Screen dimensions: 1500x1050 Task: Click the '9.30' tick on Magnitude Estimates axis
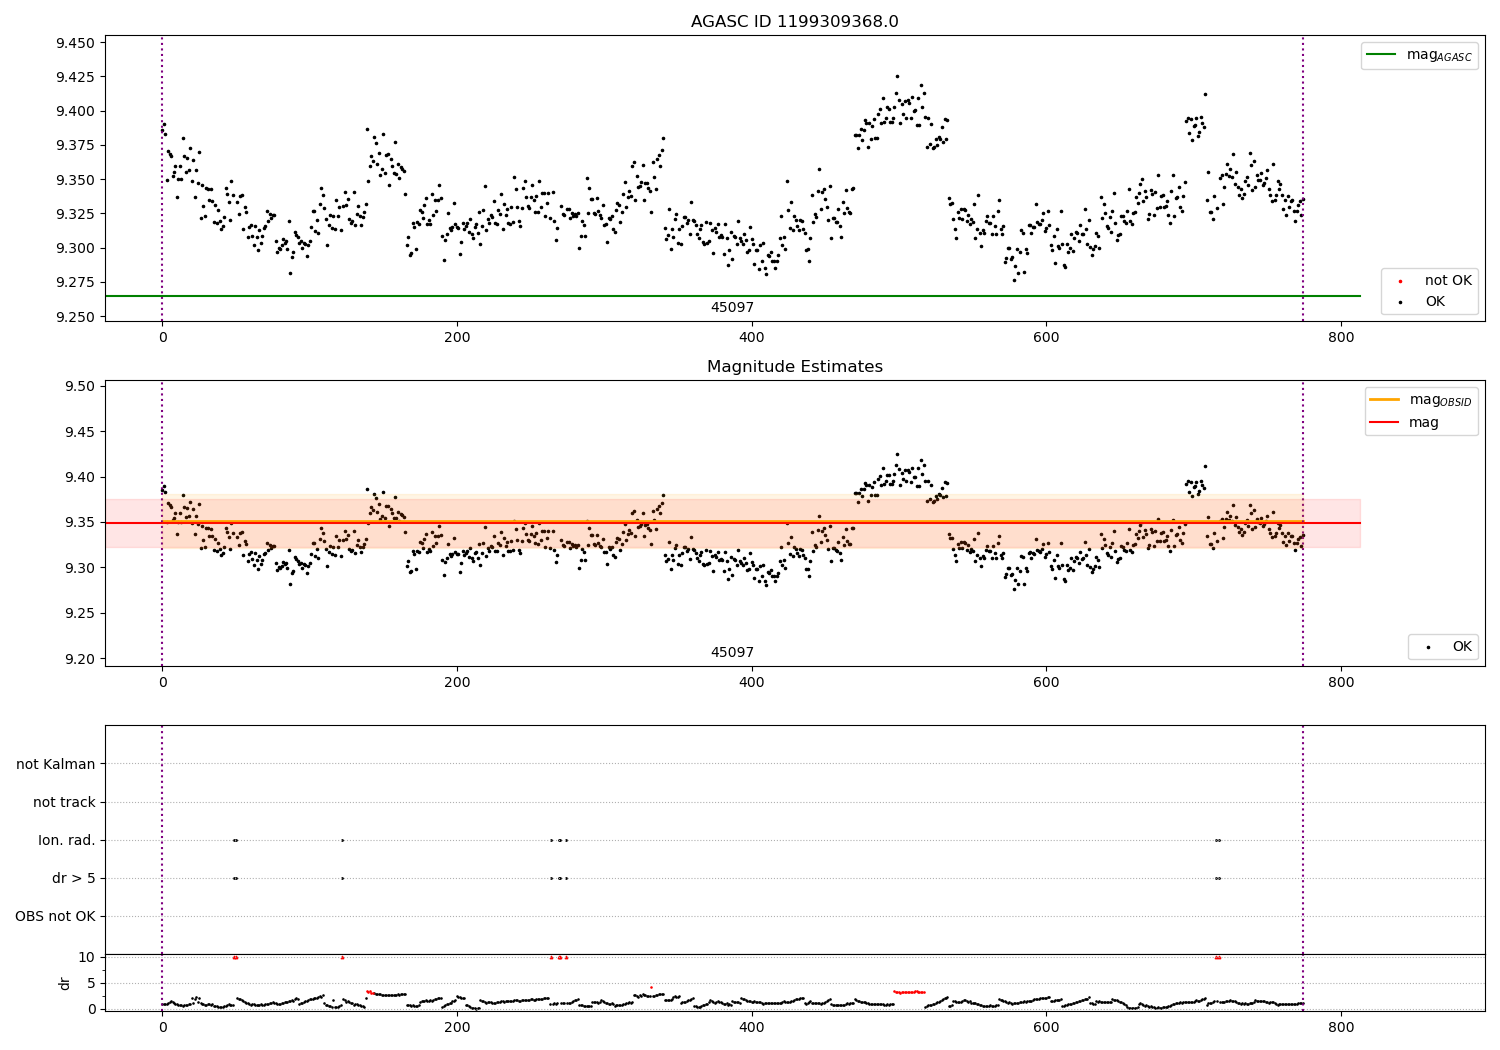(x=79, y=568)
